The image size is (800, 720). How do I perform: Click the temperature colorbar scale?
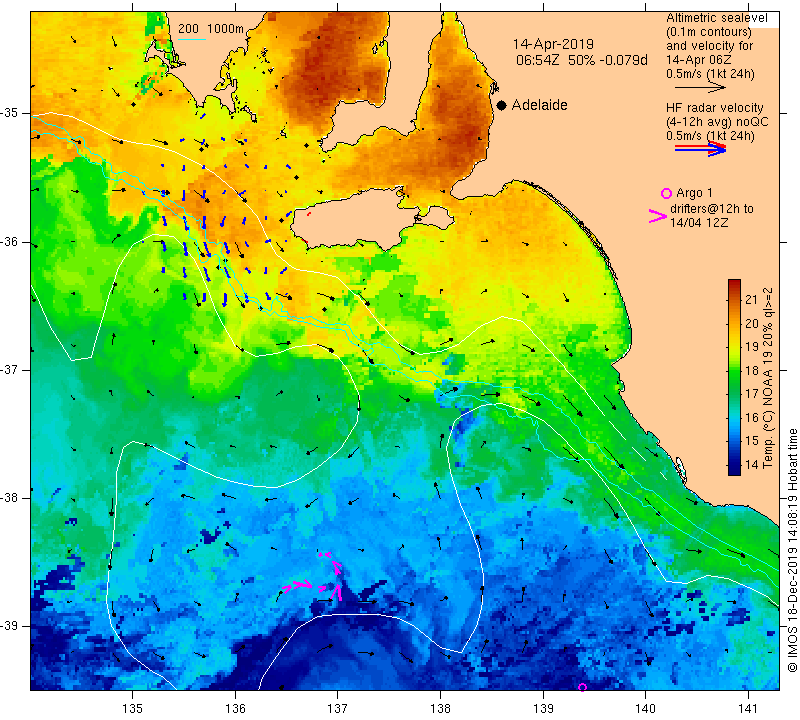pos(734,377)
